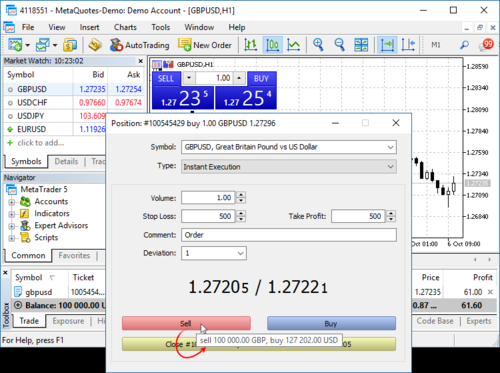This screenshot has height=373, width=500.
Task: Select EURUSD row in Market Watch
Action: 55,129
